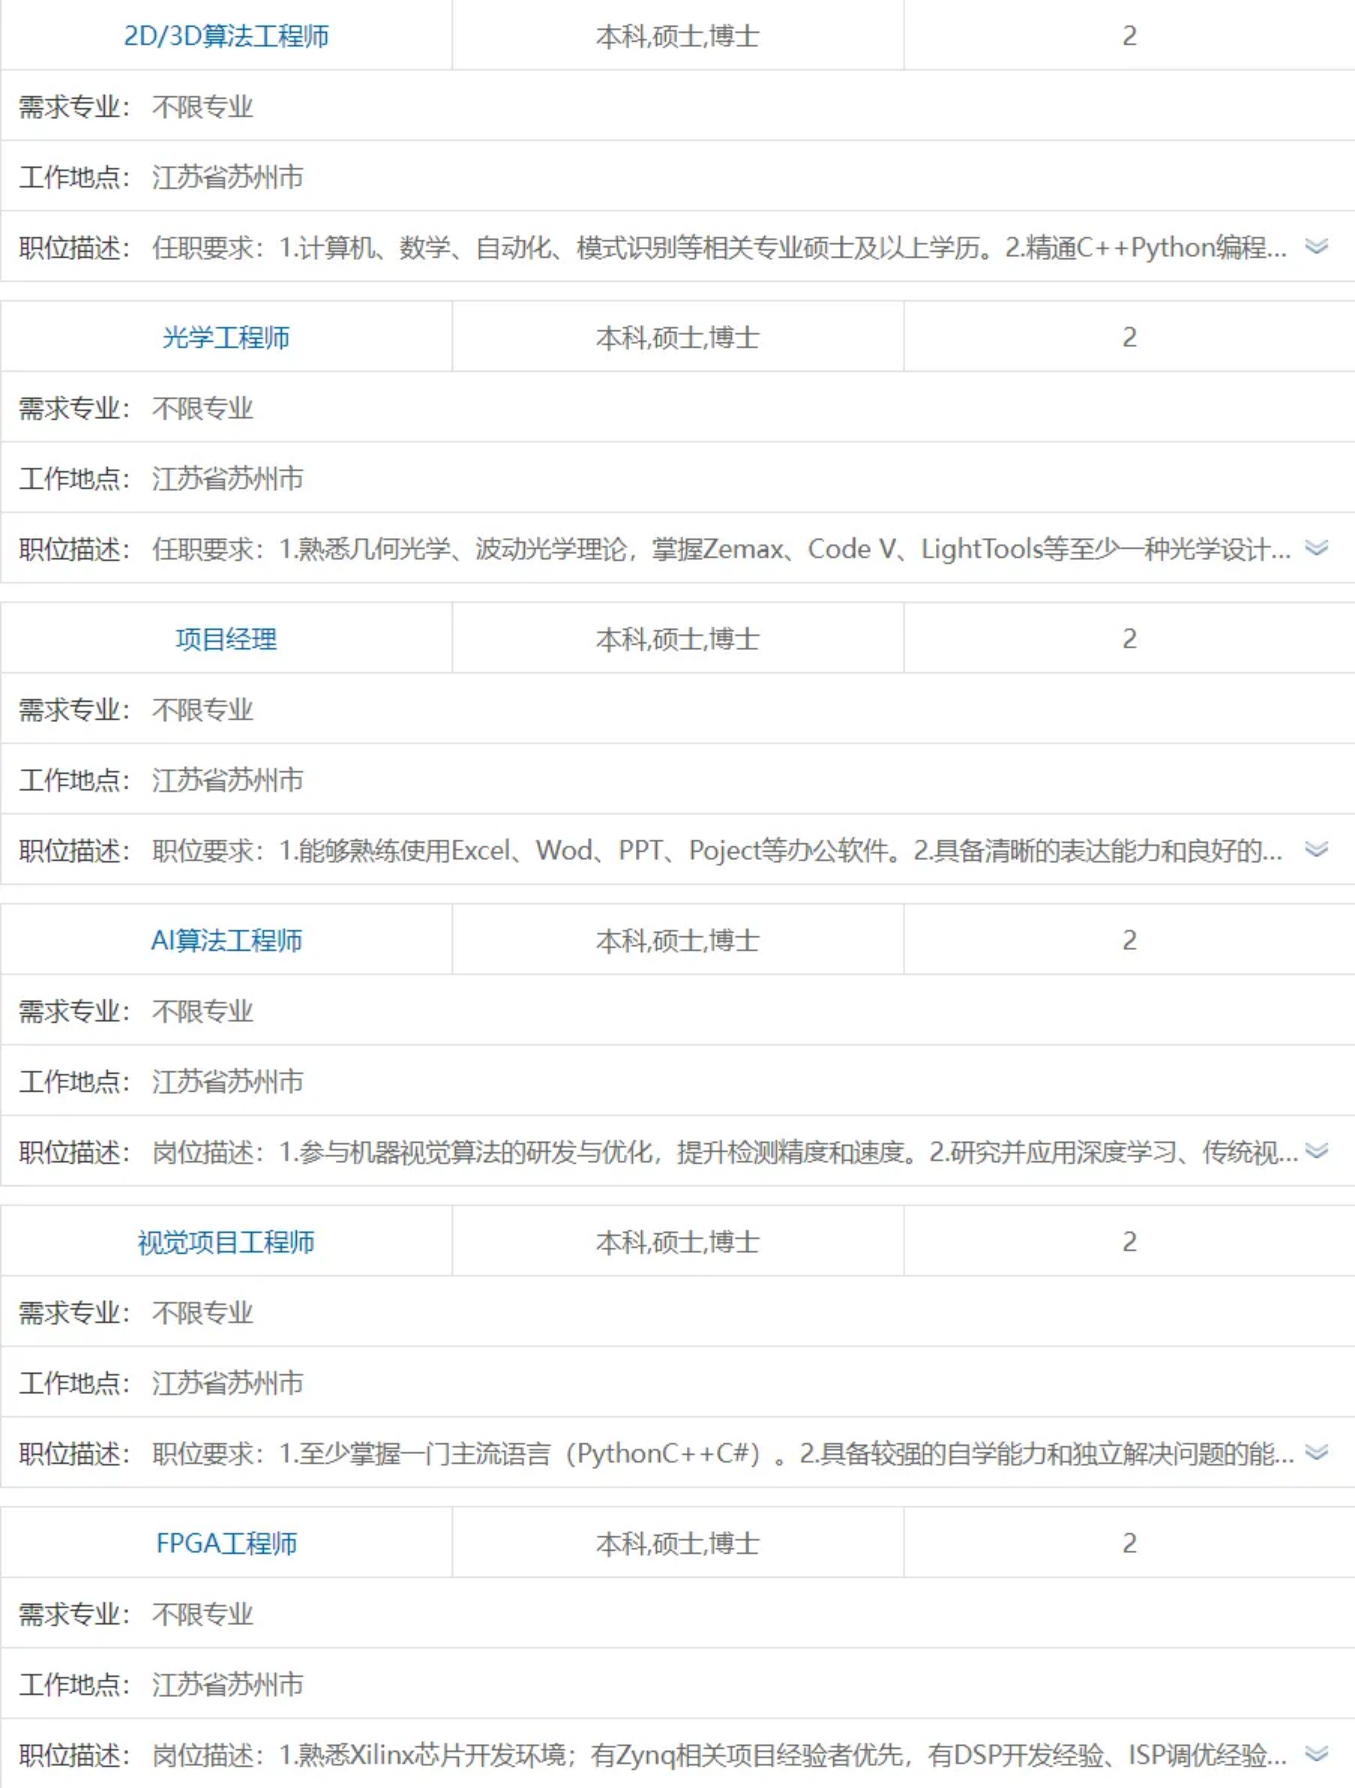Expand the FPGA工程师 description double-arrow icon
1355x1788 pixels.
tap(1316, 1754)
